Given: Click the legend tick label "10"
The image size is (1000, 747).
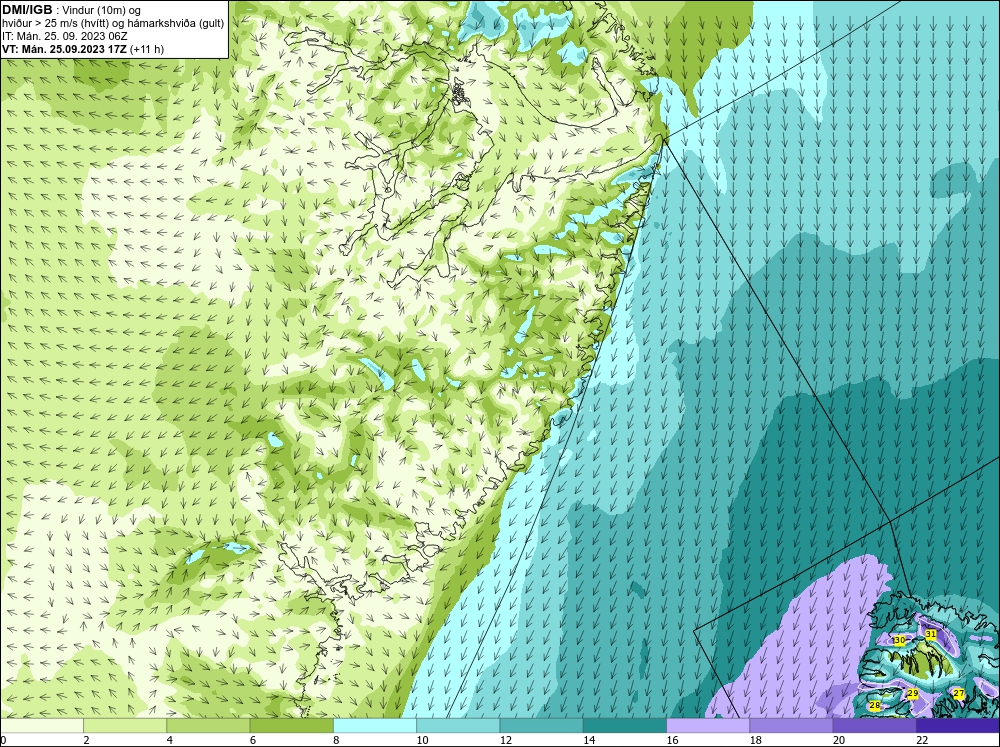Looking at the screenshot, I should click(422, 740).
